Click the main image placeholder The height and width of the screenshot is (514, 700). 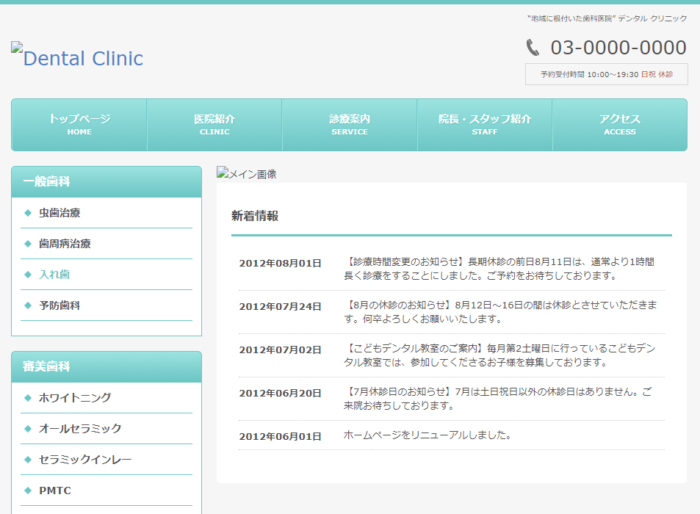247,174
